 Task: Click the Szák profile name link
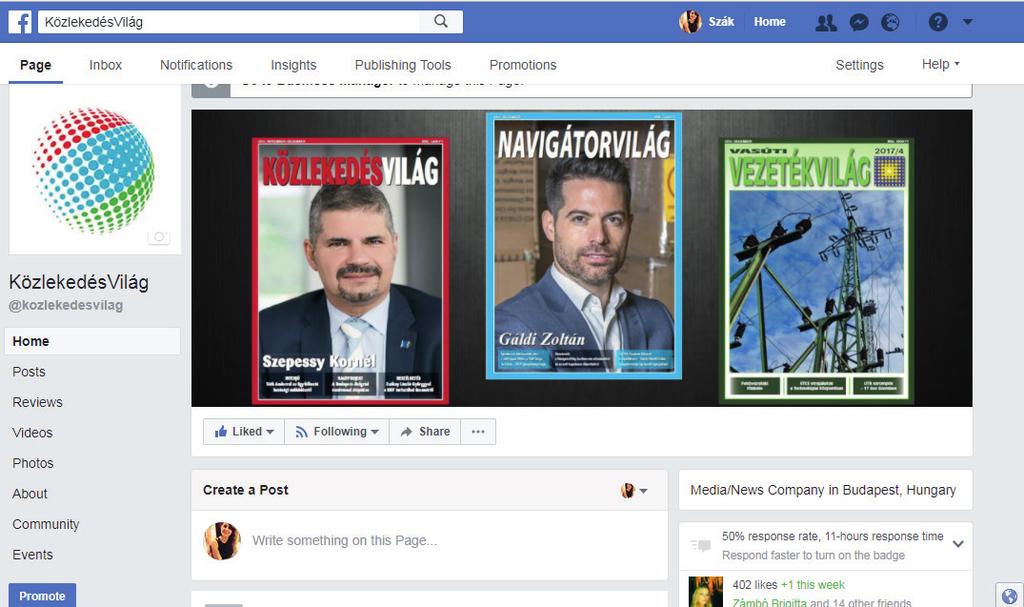pyautogui.click(x=721, y=22)
